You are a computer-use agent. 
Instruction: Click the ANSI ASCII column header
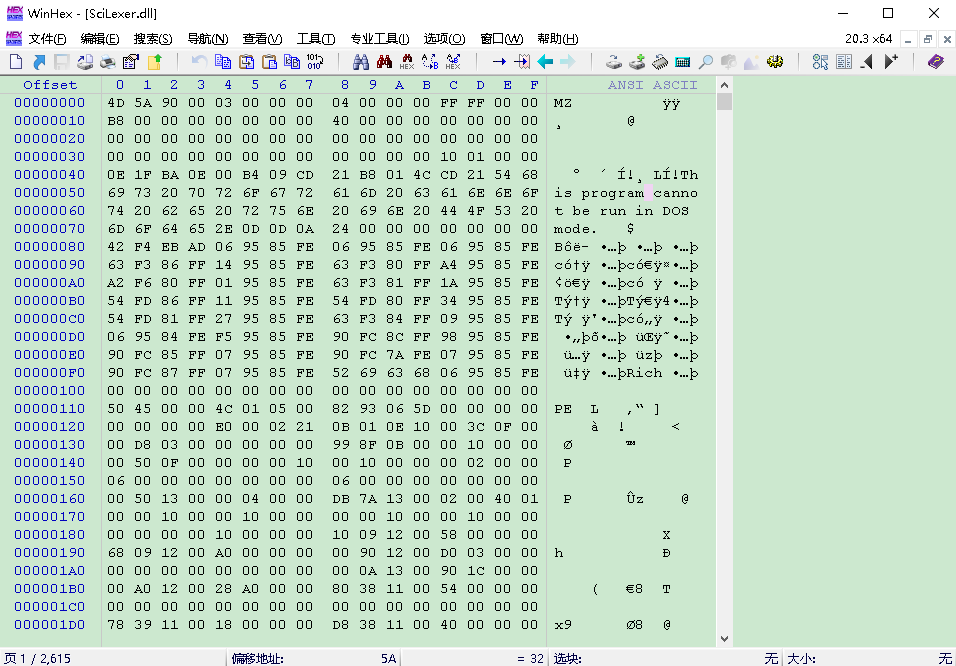point(652,85)
